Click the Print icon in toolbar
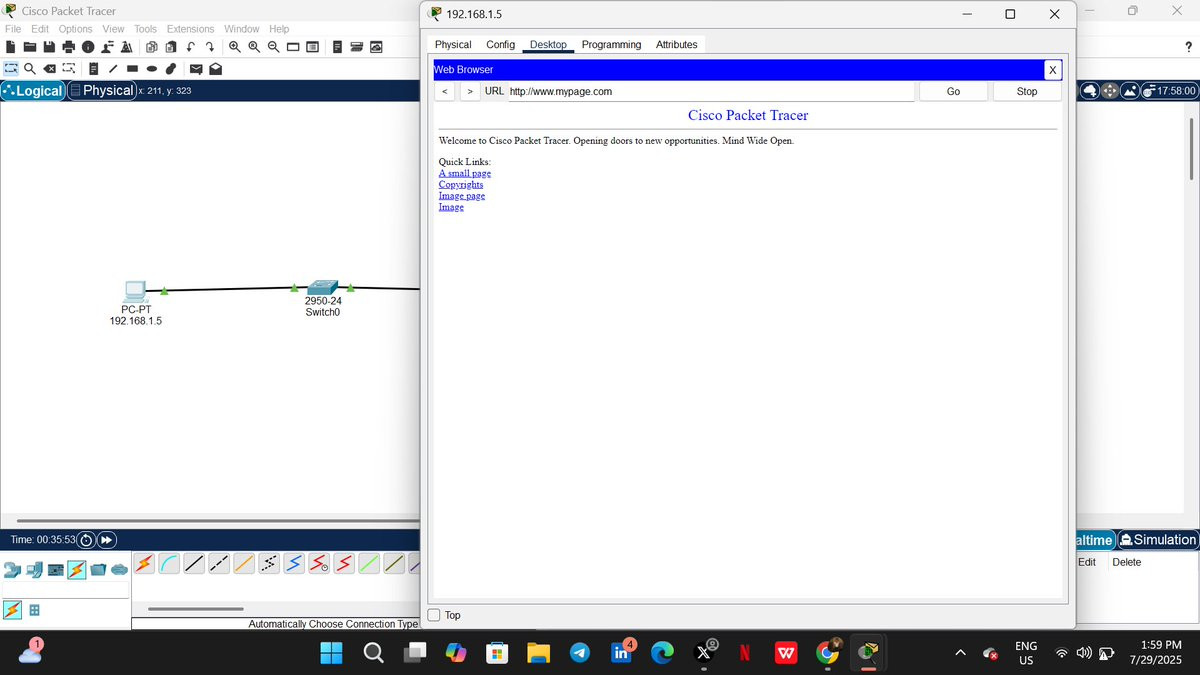The width and height of the screenshot is (1200, 675). 69,47
